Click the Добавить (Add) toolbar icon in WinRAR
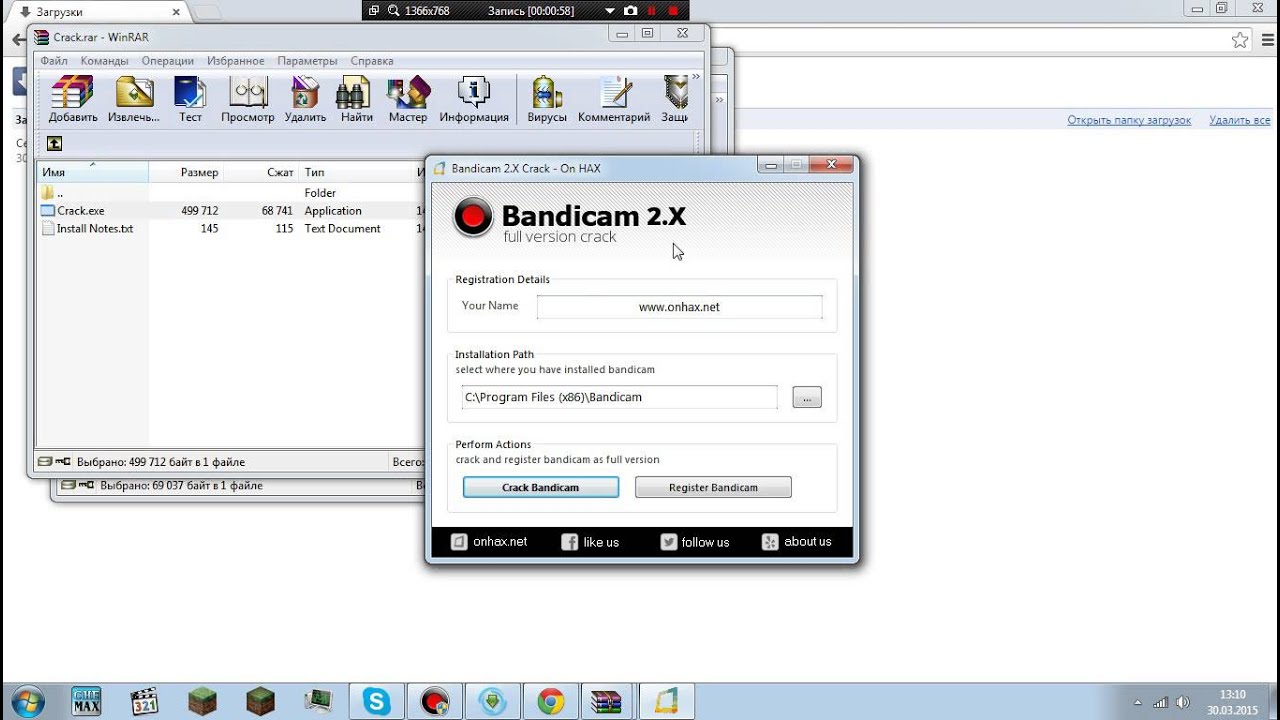 coord(73,100)
